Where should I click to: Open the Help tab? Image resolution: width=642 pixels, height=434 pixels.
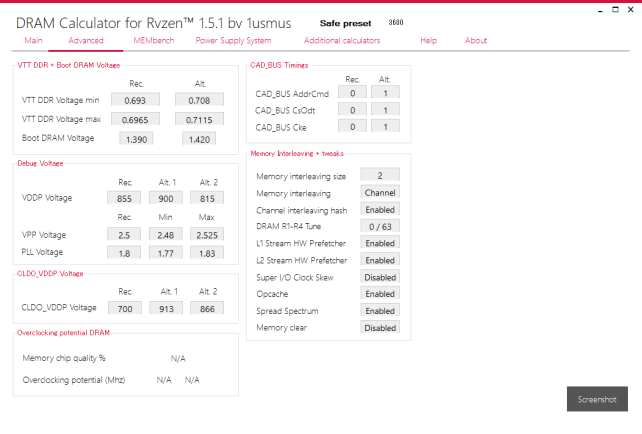point(428,41)
